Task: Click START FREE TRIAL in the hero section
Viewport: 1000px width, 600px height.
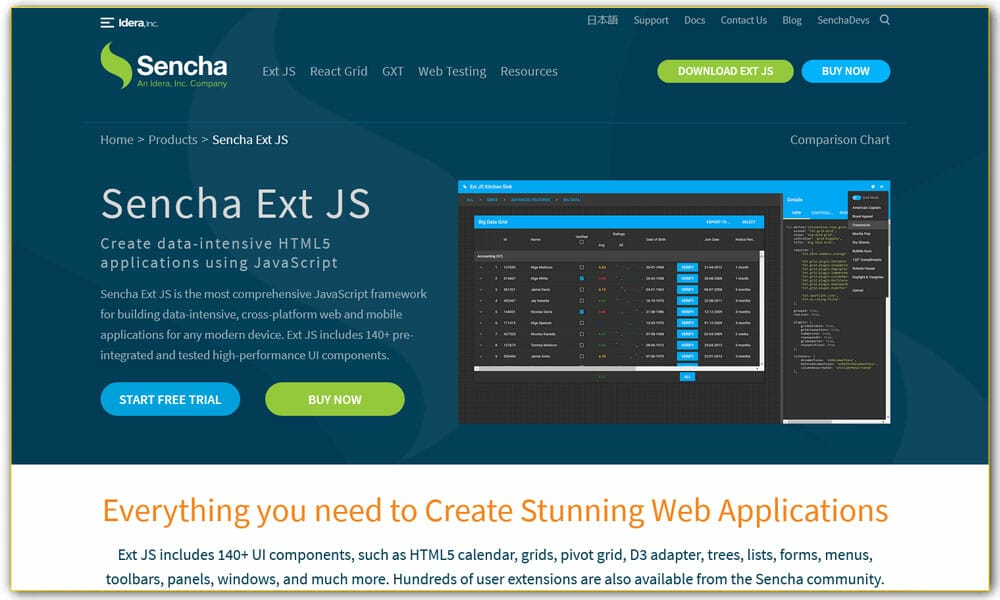Action: tap(170, 399)
